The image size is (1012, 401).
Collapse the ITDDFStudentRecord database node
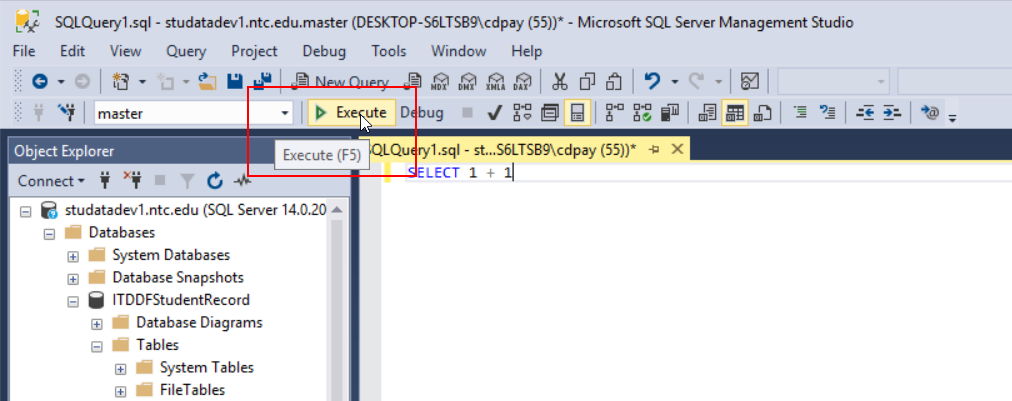[74, 301]
